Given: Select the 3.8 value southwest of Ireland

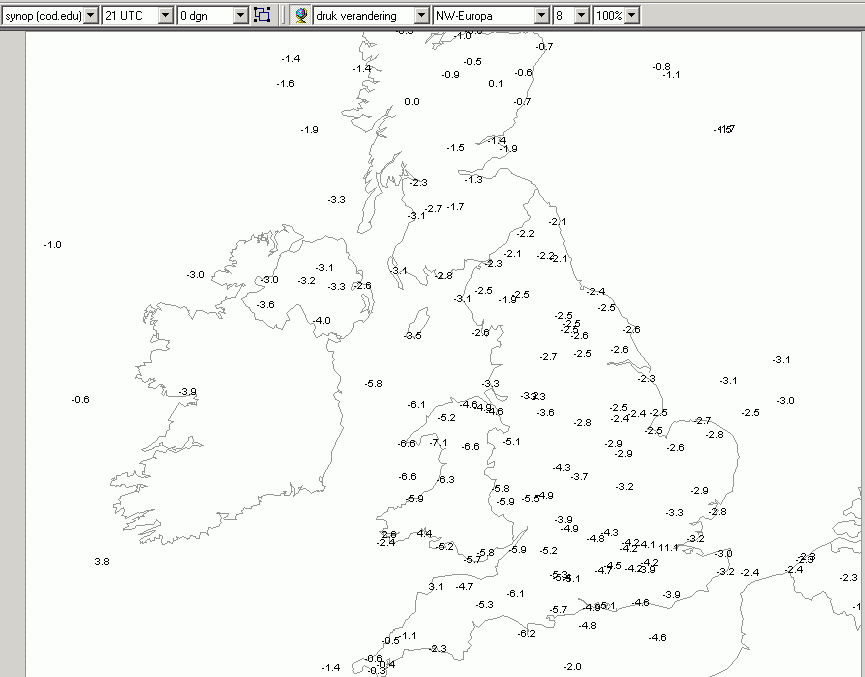Looking at the screenshot, I should pos(102,562).
